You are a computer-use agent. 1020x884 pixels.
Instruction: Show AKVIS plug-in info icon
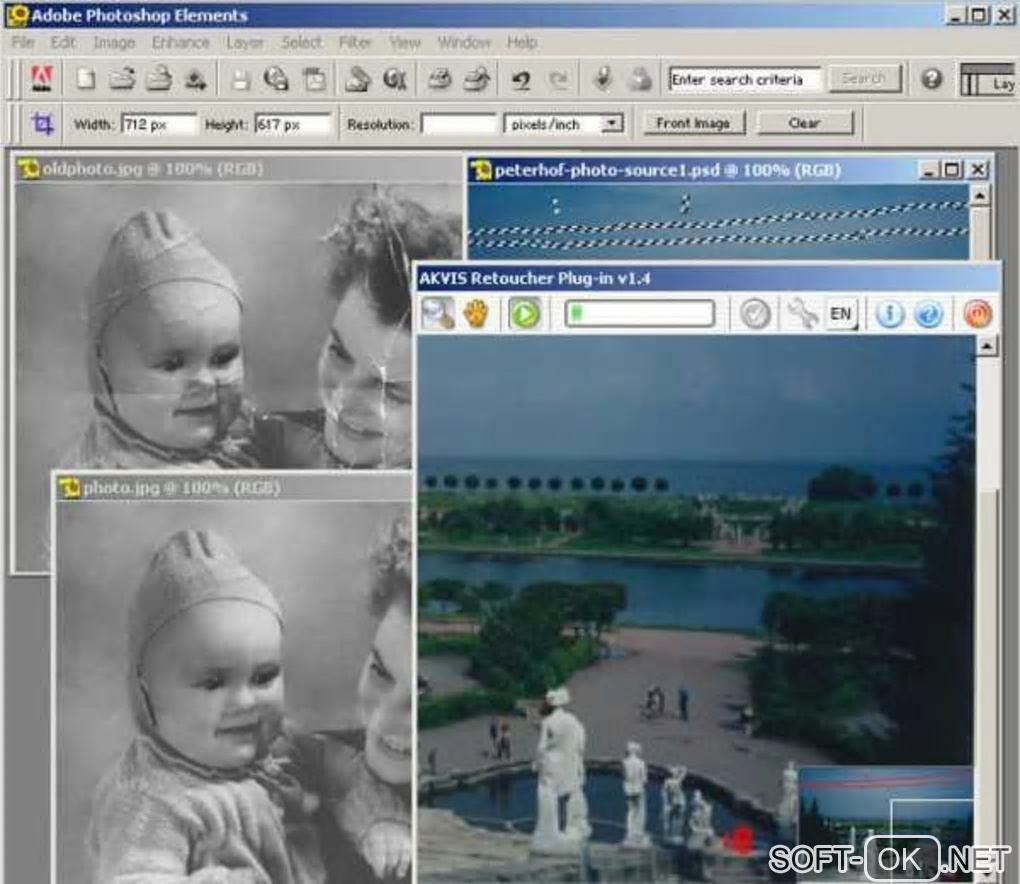pyautogui.click(x=889, y=314)
